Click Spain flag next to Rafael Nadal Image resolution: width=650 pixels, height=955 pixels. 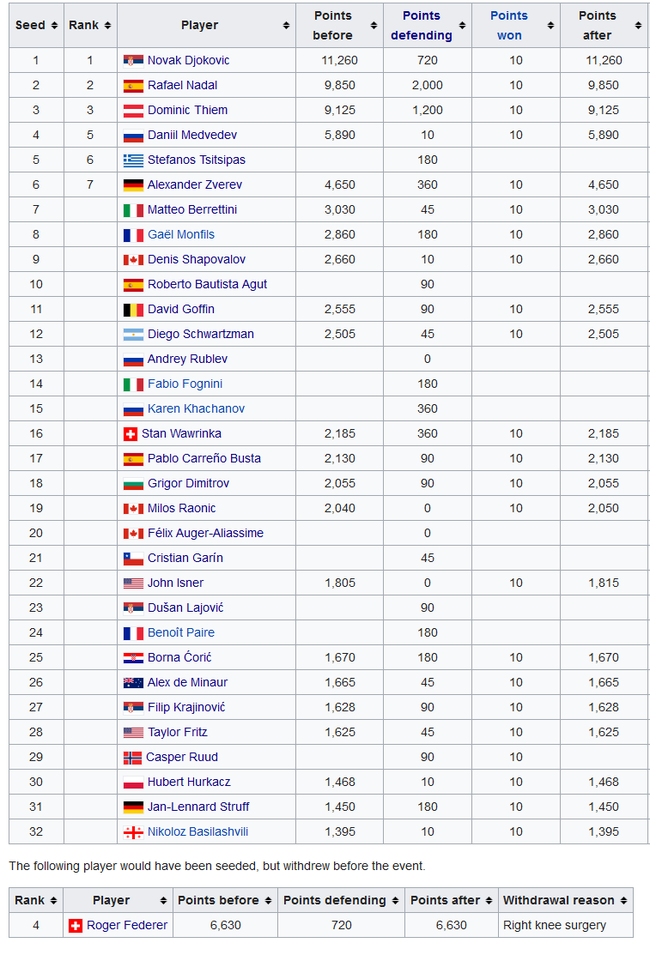tap(133, 85)
